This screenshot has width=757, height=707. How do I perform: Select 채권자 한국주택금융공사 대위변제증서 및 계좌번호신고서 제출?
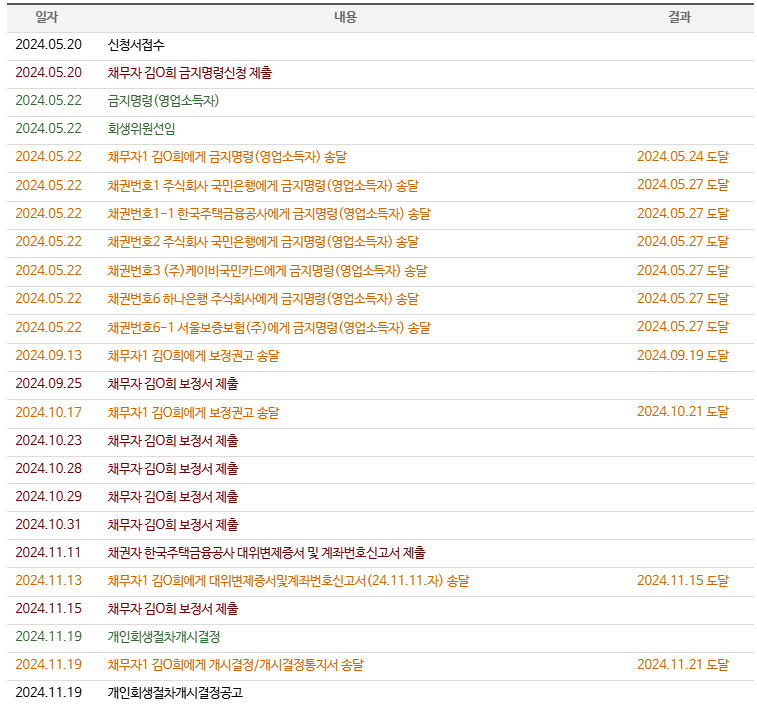[266, 553]
